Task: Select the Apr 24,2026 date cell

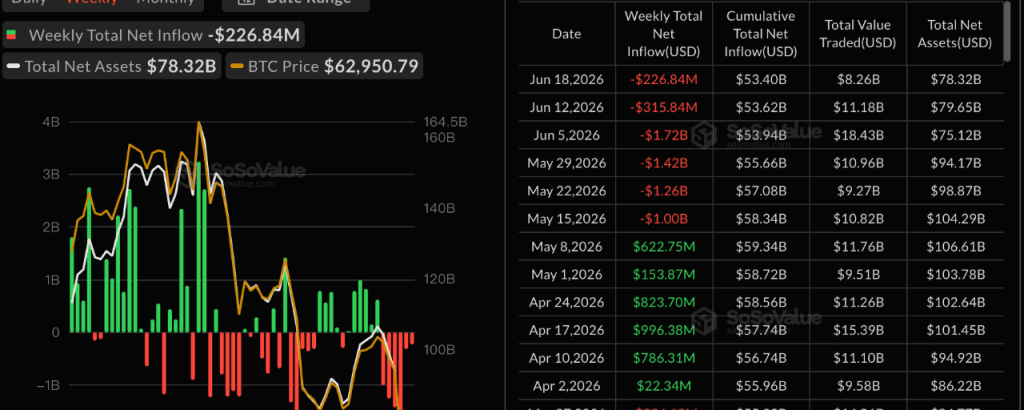Action: coord(567,302)
